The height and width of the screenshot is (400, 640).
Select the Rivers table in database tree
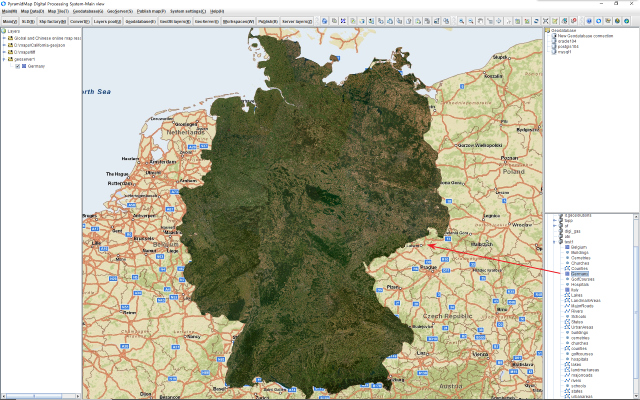coord(577,311)
